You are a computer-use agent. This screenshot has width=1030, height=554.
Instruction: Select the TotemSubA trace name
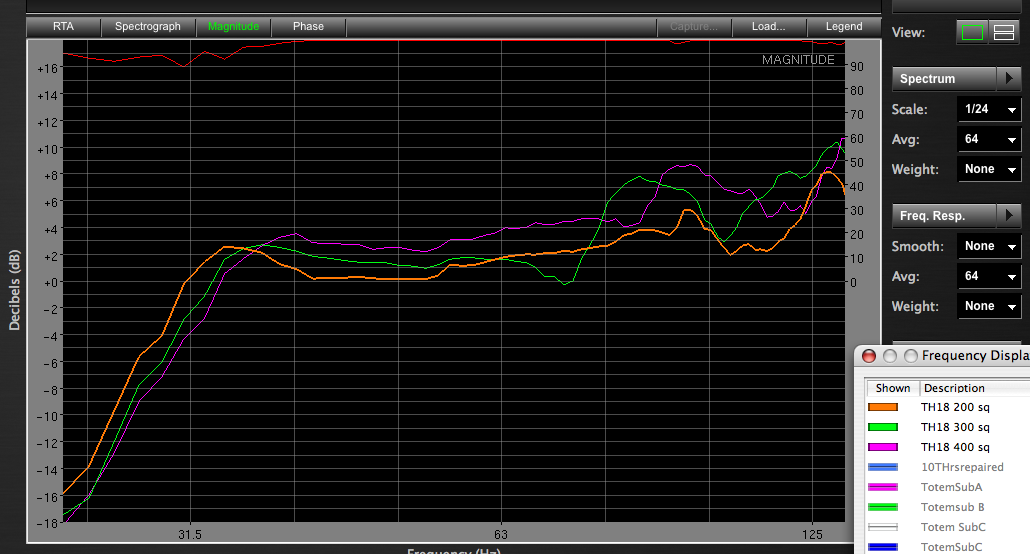pyautogui.click(x=951, y=487)
